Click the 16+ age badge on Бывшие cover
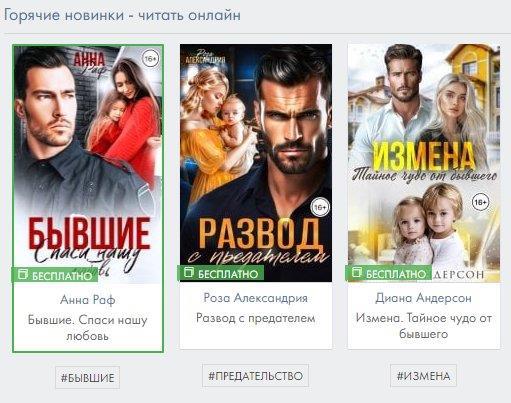Screen dimensions: 511x403 tap(151, 59)
